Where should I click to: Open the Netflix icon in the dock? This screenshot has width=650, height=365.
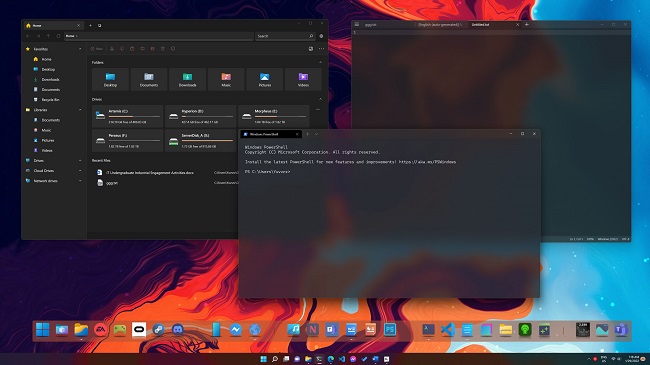(x=313, y=330)
